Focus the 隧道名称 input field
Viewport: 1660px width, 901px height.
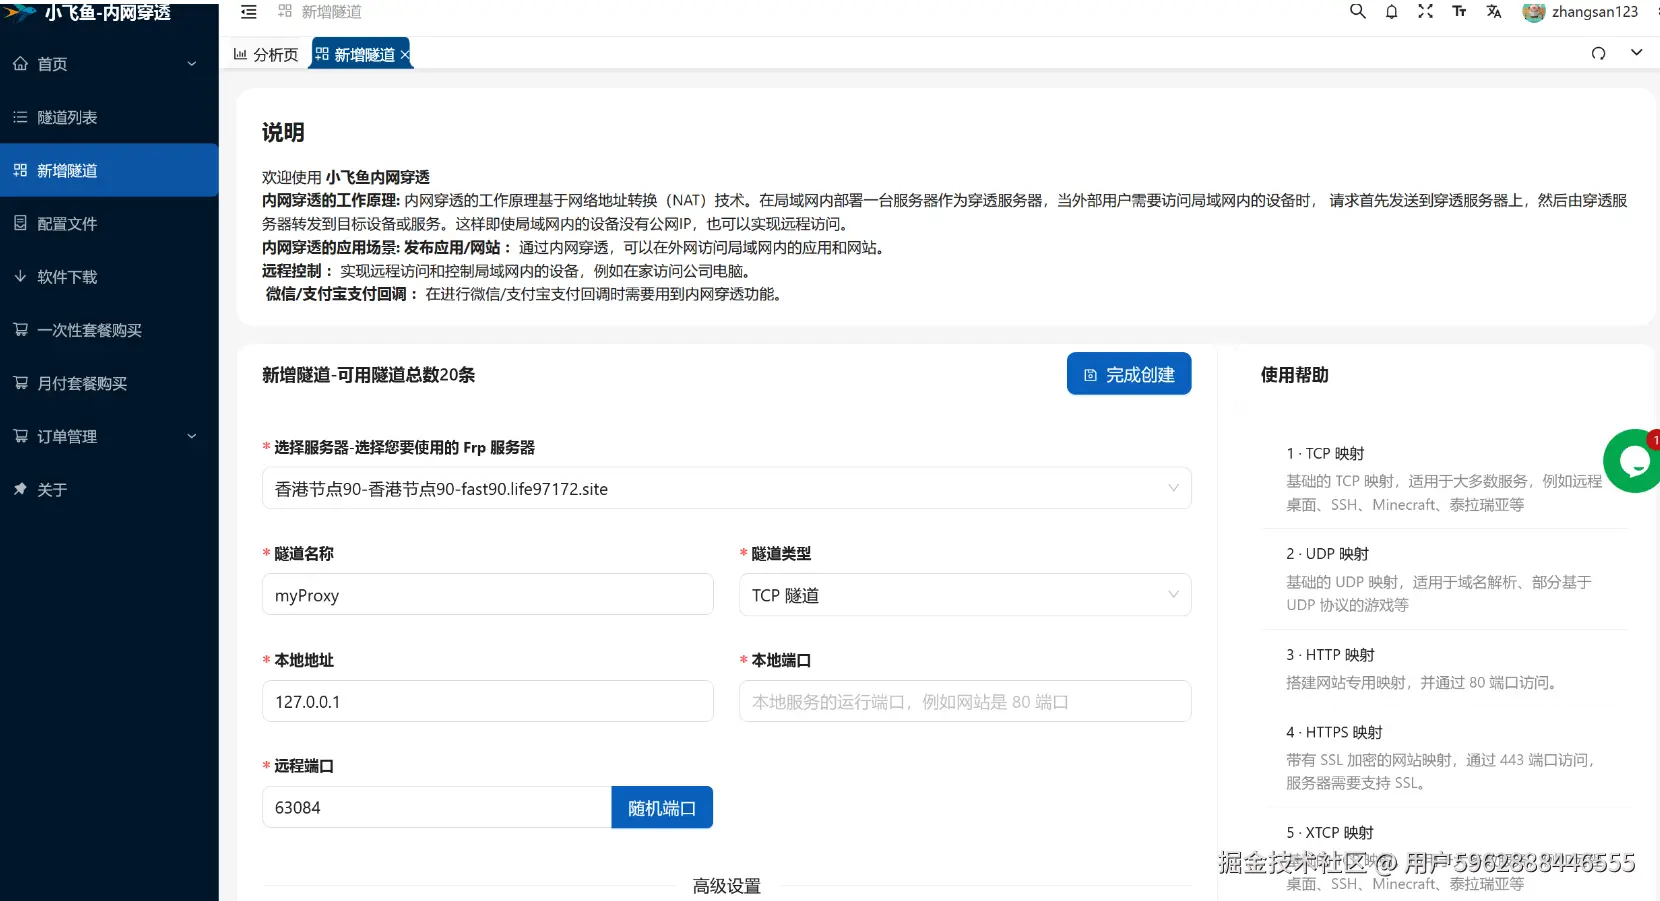[x=488, y=595]
